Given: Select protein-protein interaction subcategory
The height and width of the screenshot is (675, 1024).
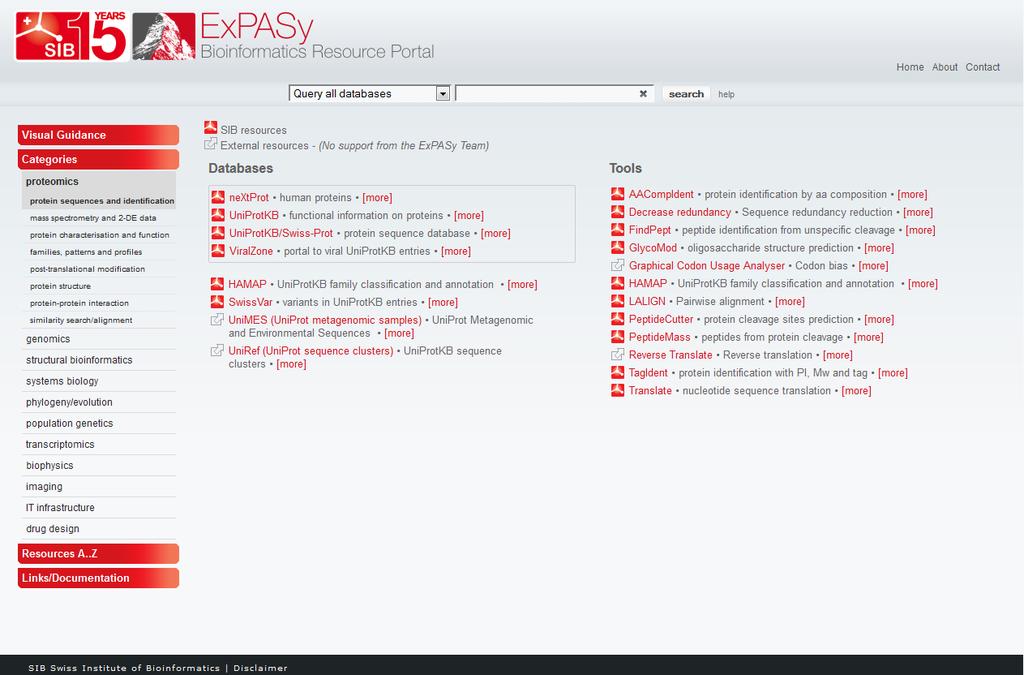Looking at the screenshot, I should click(79, 303).
